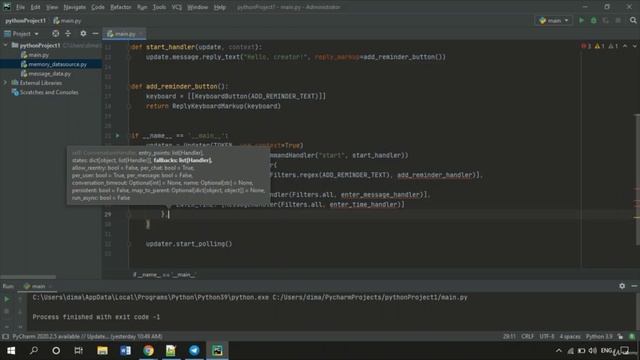The image size is (640, 360).
Task: Open the VCS menu
Action: [176, 7]
